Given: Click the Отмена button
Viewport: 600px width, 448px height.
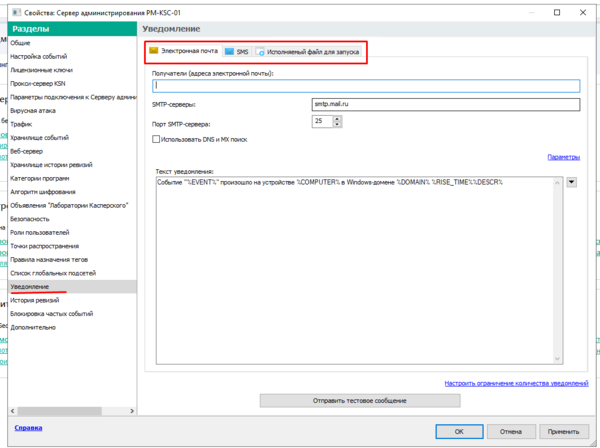Looking at the screenshot, I should point(511,432).
